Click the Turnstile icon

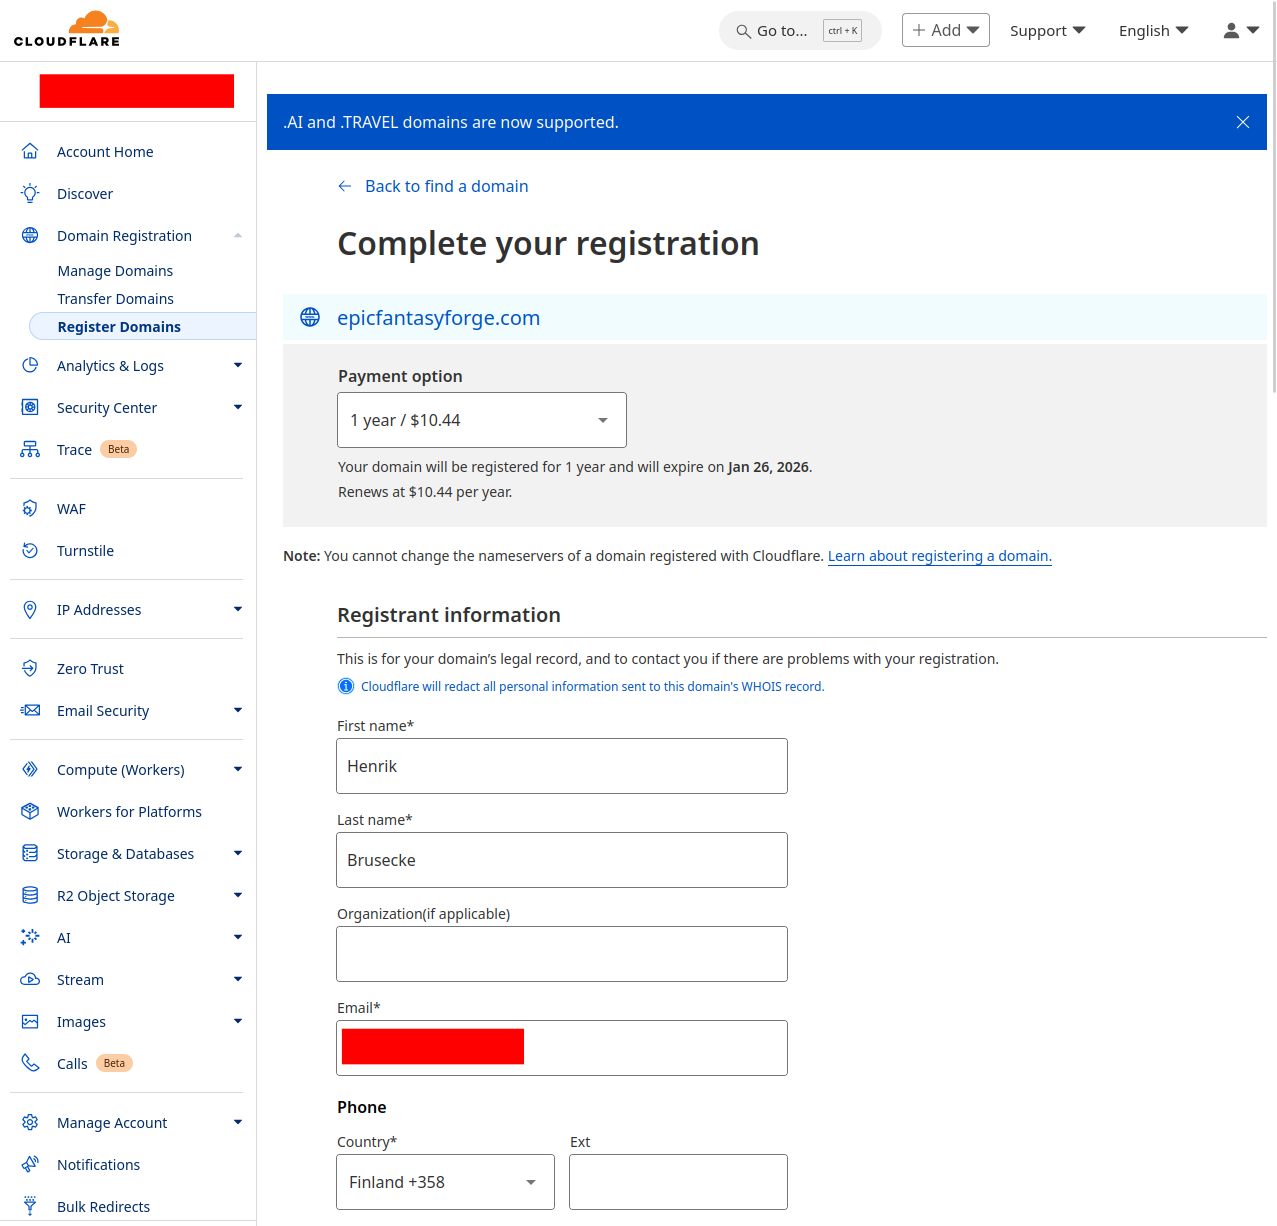click(x=30, y=550)
